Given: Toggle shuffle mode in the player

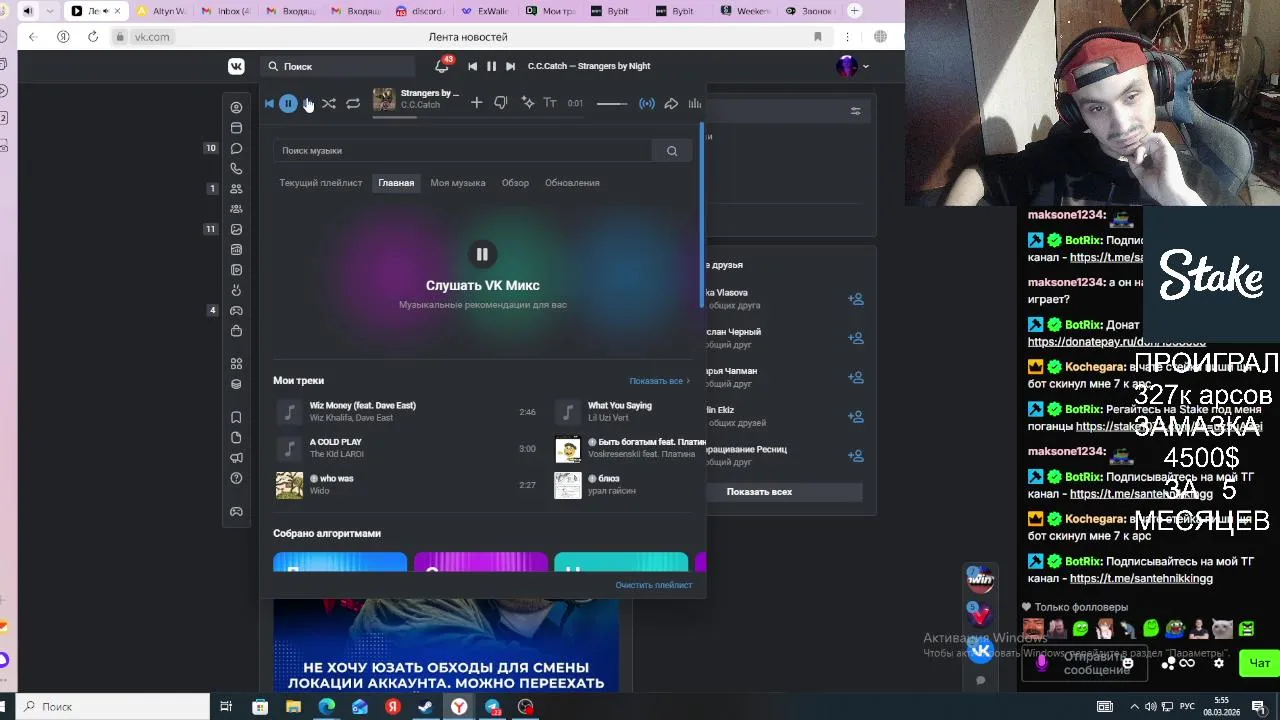Looking at the screenshot, I should (x=329, y=103).
